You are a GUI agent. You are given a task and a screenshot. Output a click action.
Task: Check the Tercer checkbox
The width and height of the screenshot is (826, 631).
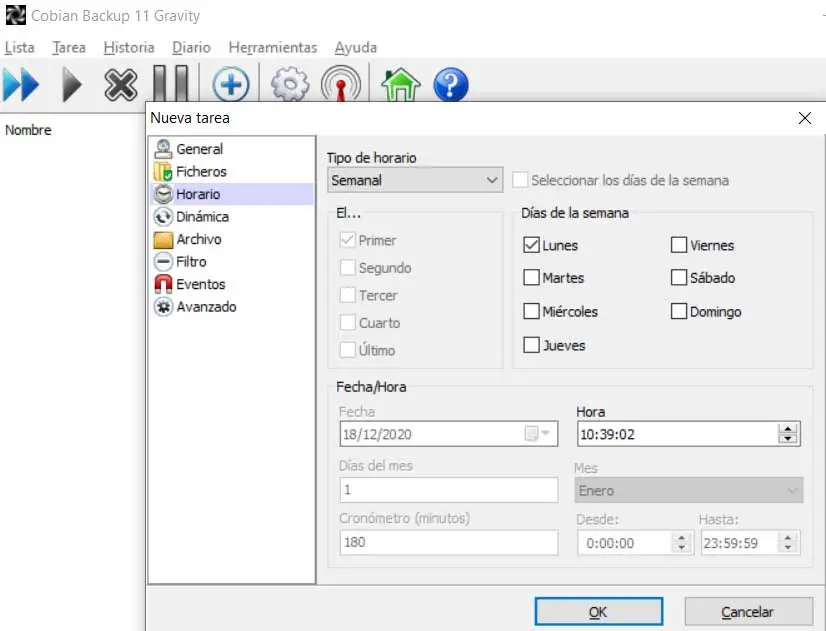[x=348, y=295]
